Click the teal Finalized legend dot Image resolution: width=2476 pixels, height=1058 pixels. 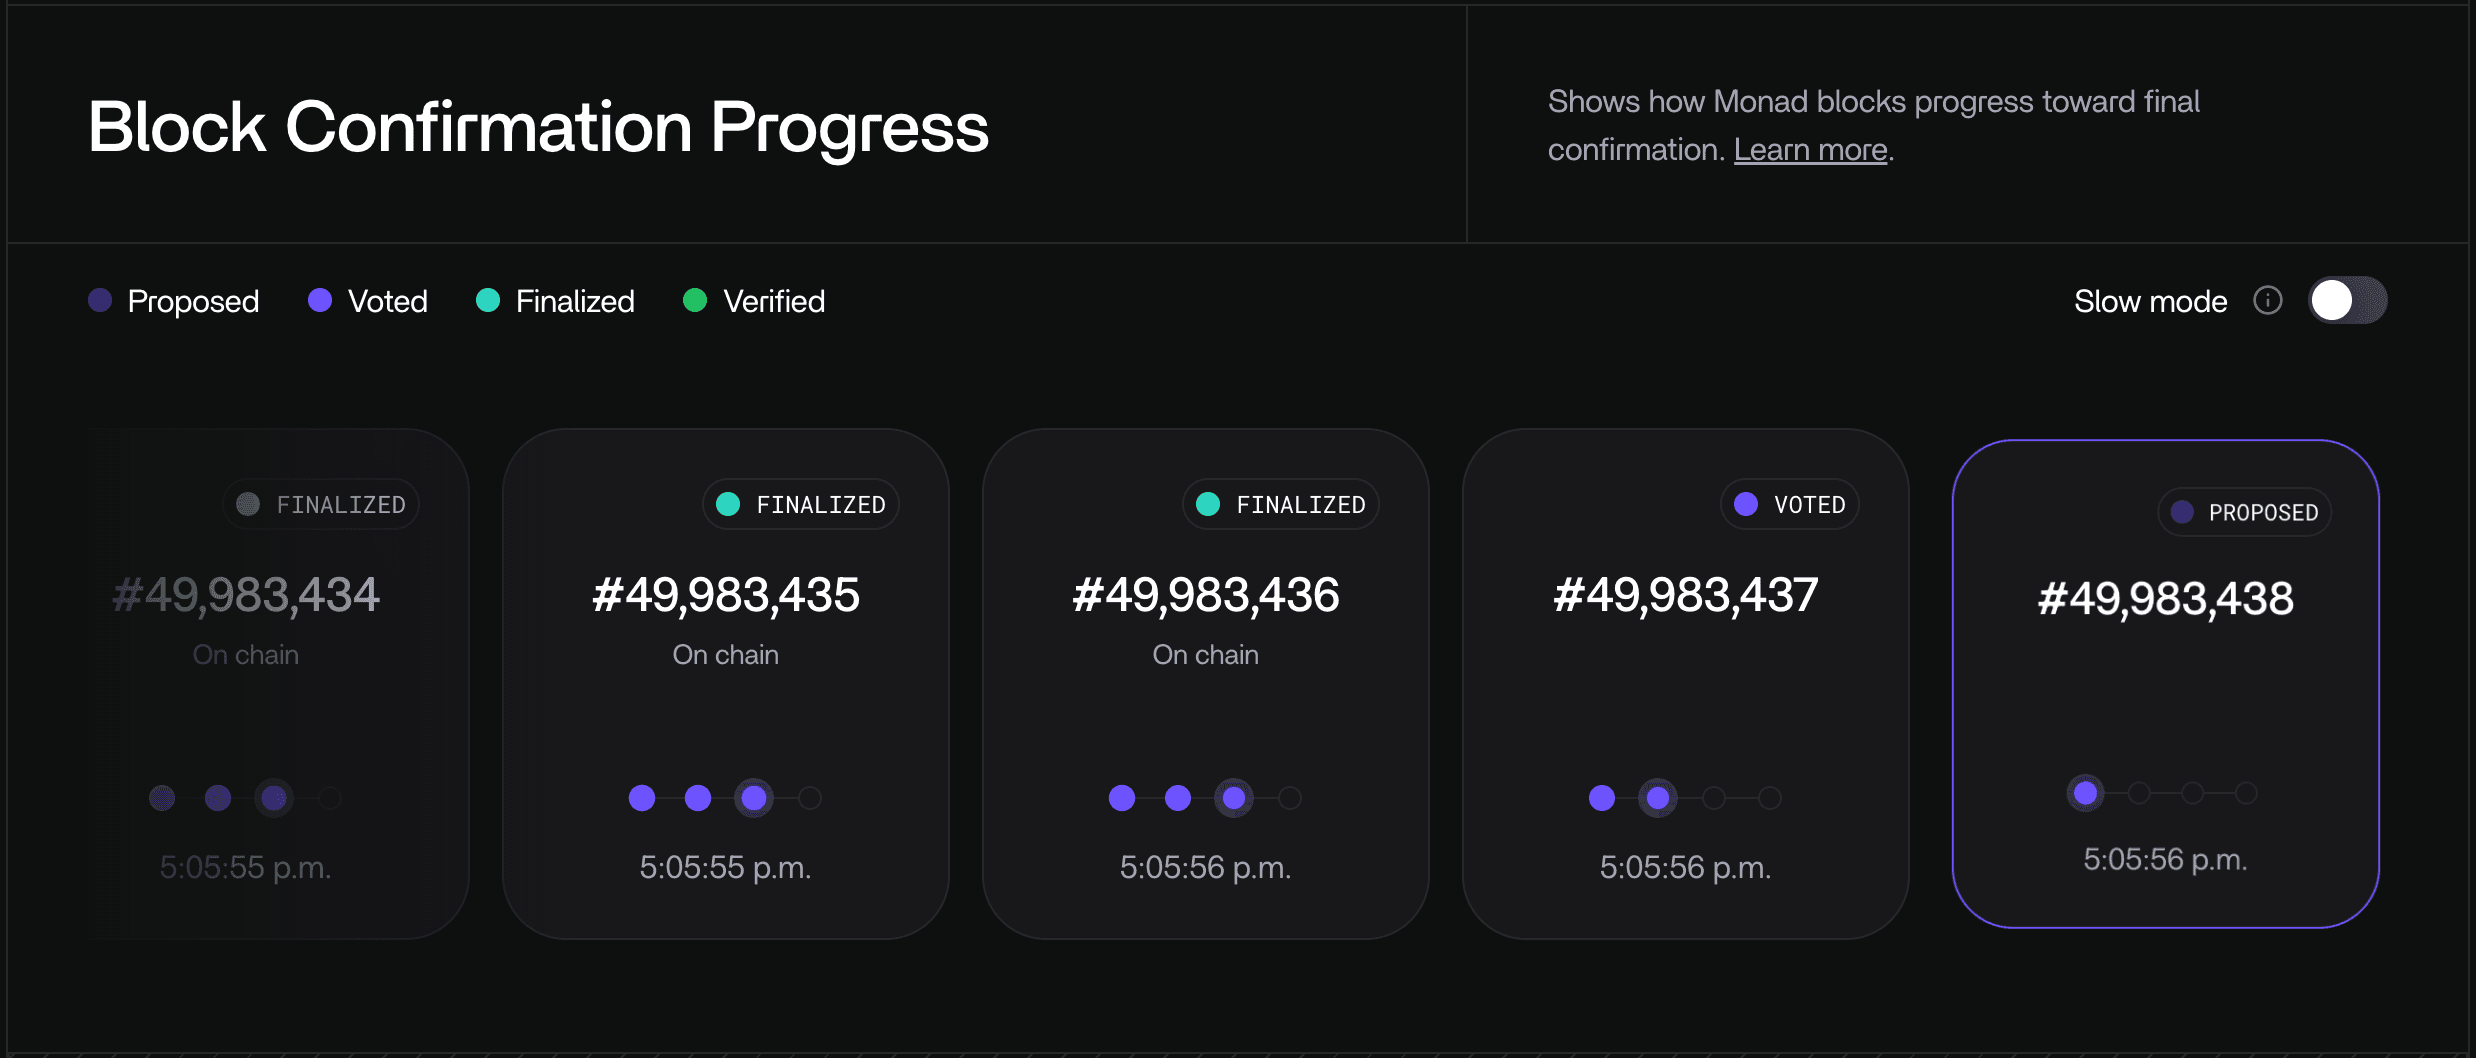tap(488, 300)
